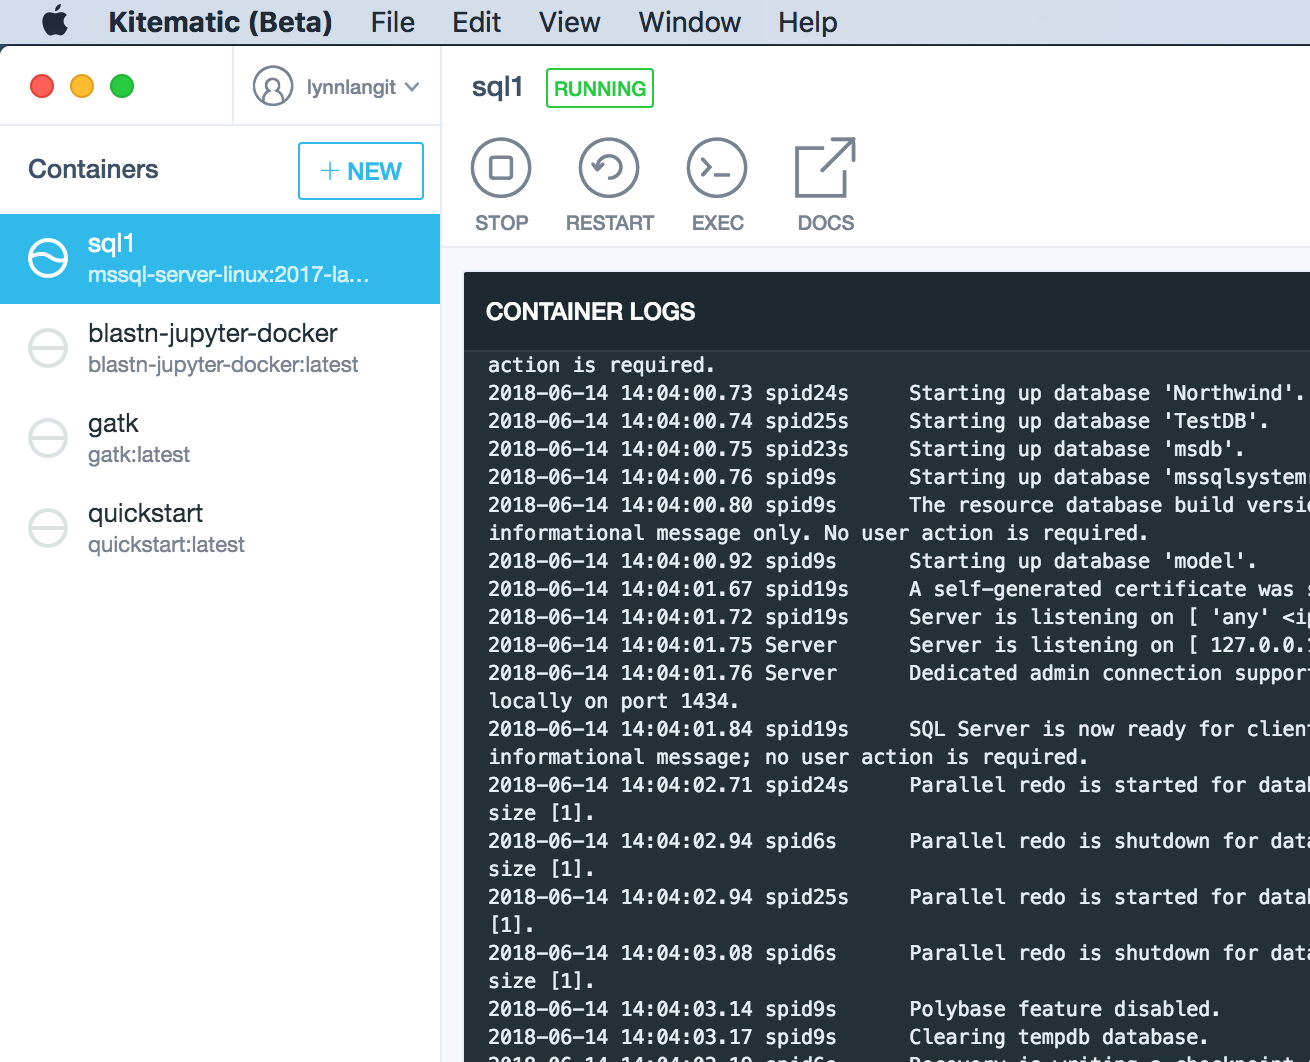This screenshot has width=1310, height=1062.
Task: Open the Apple menu
Action: coord(55,21)
